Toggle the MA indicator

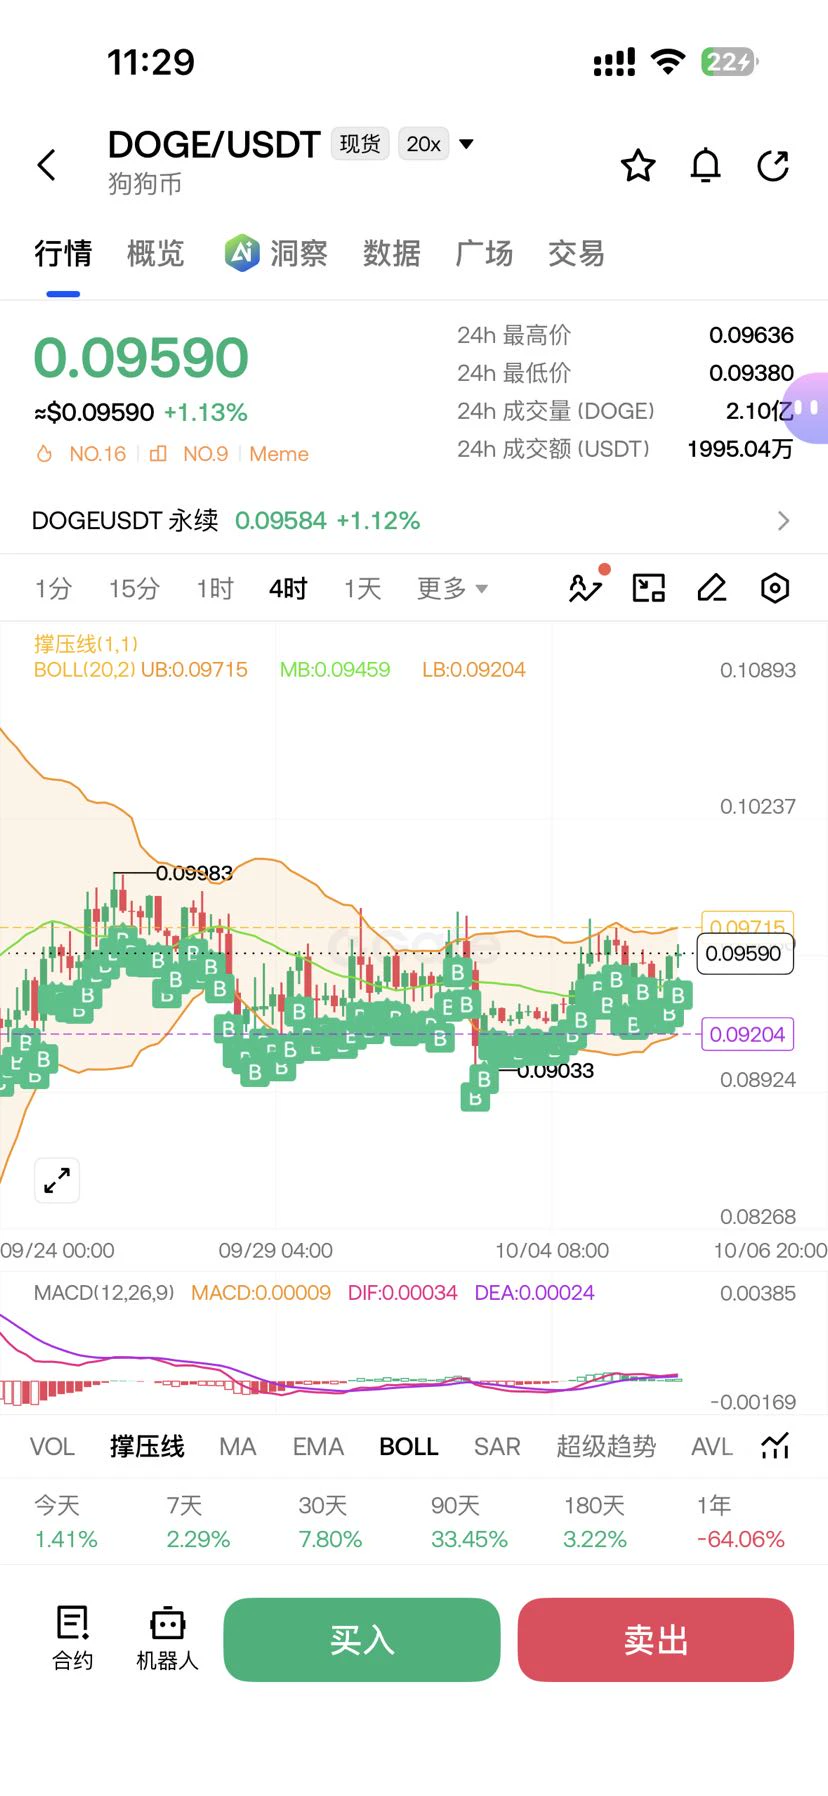238,1446
